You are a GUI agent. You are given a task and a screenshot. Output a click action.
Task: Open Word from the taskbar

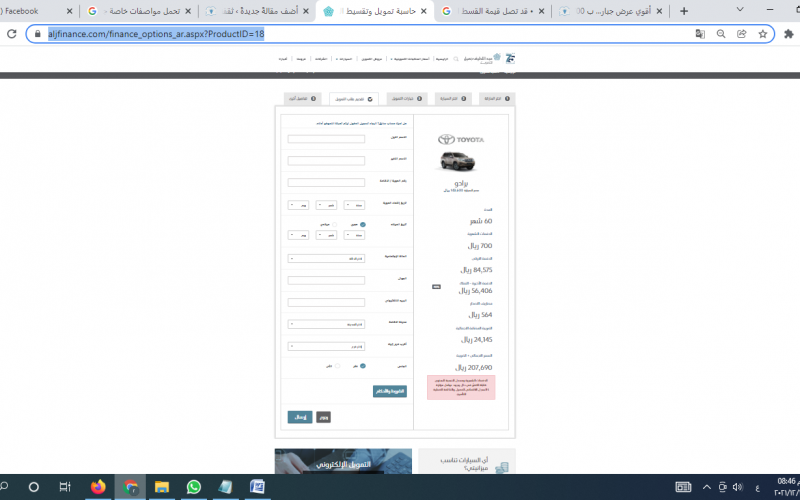257,487
